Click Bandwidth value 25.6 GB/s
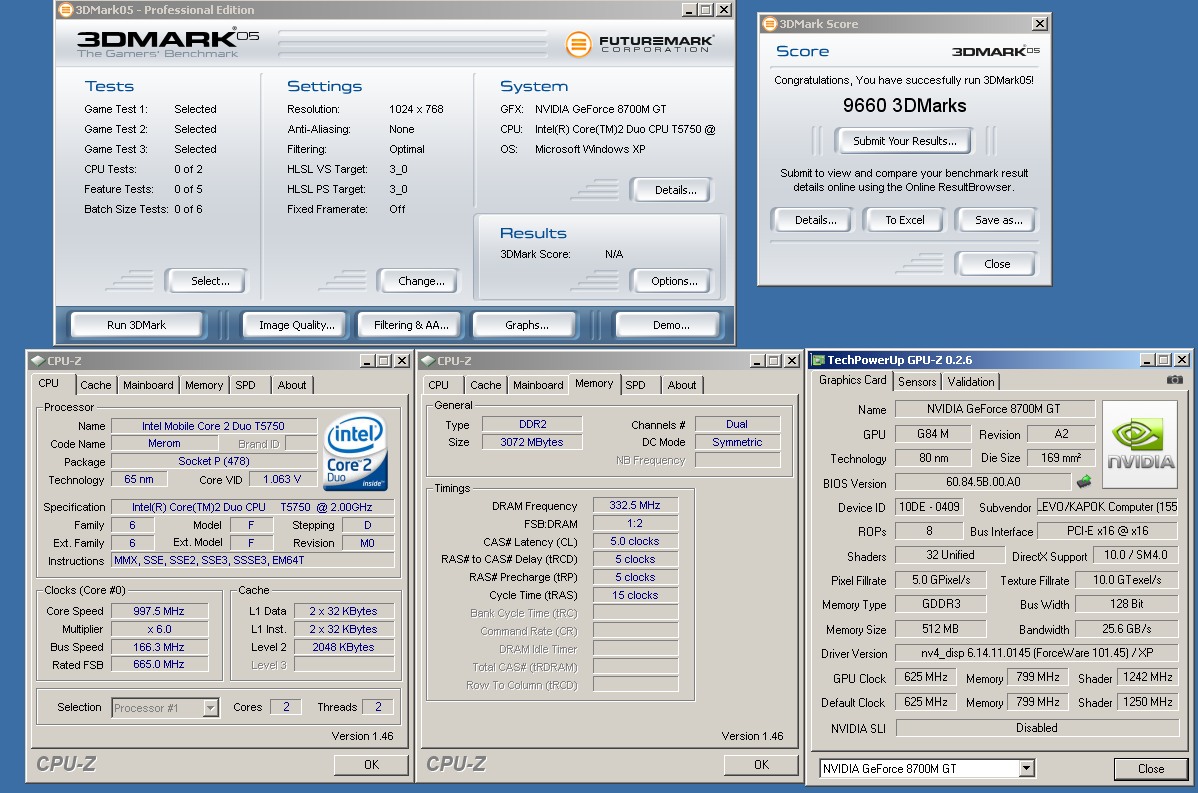This screenshot has width=1198, height=793. (1126, 629)
